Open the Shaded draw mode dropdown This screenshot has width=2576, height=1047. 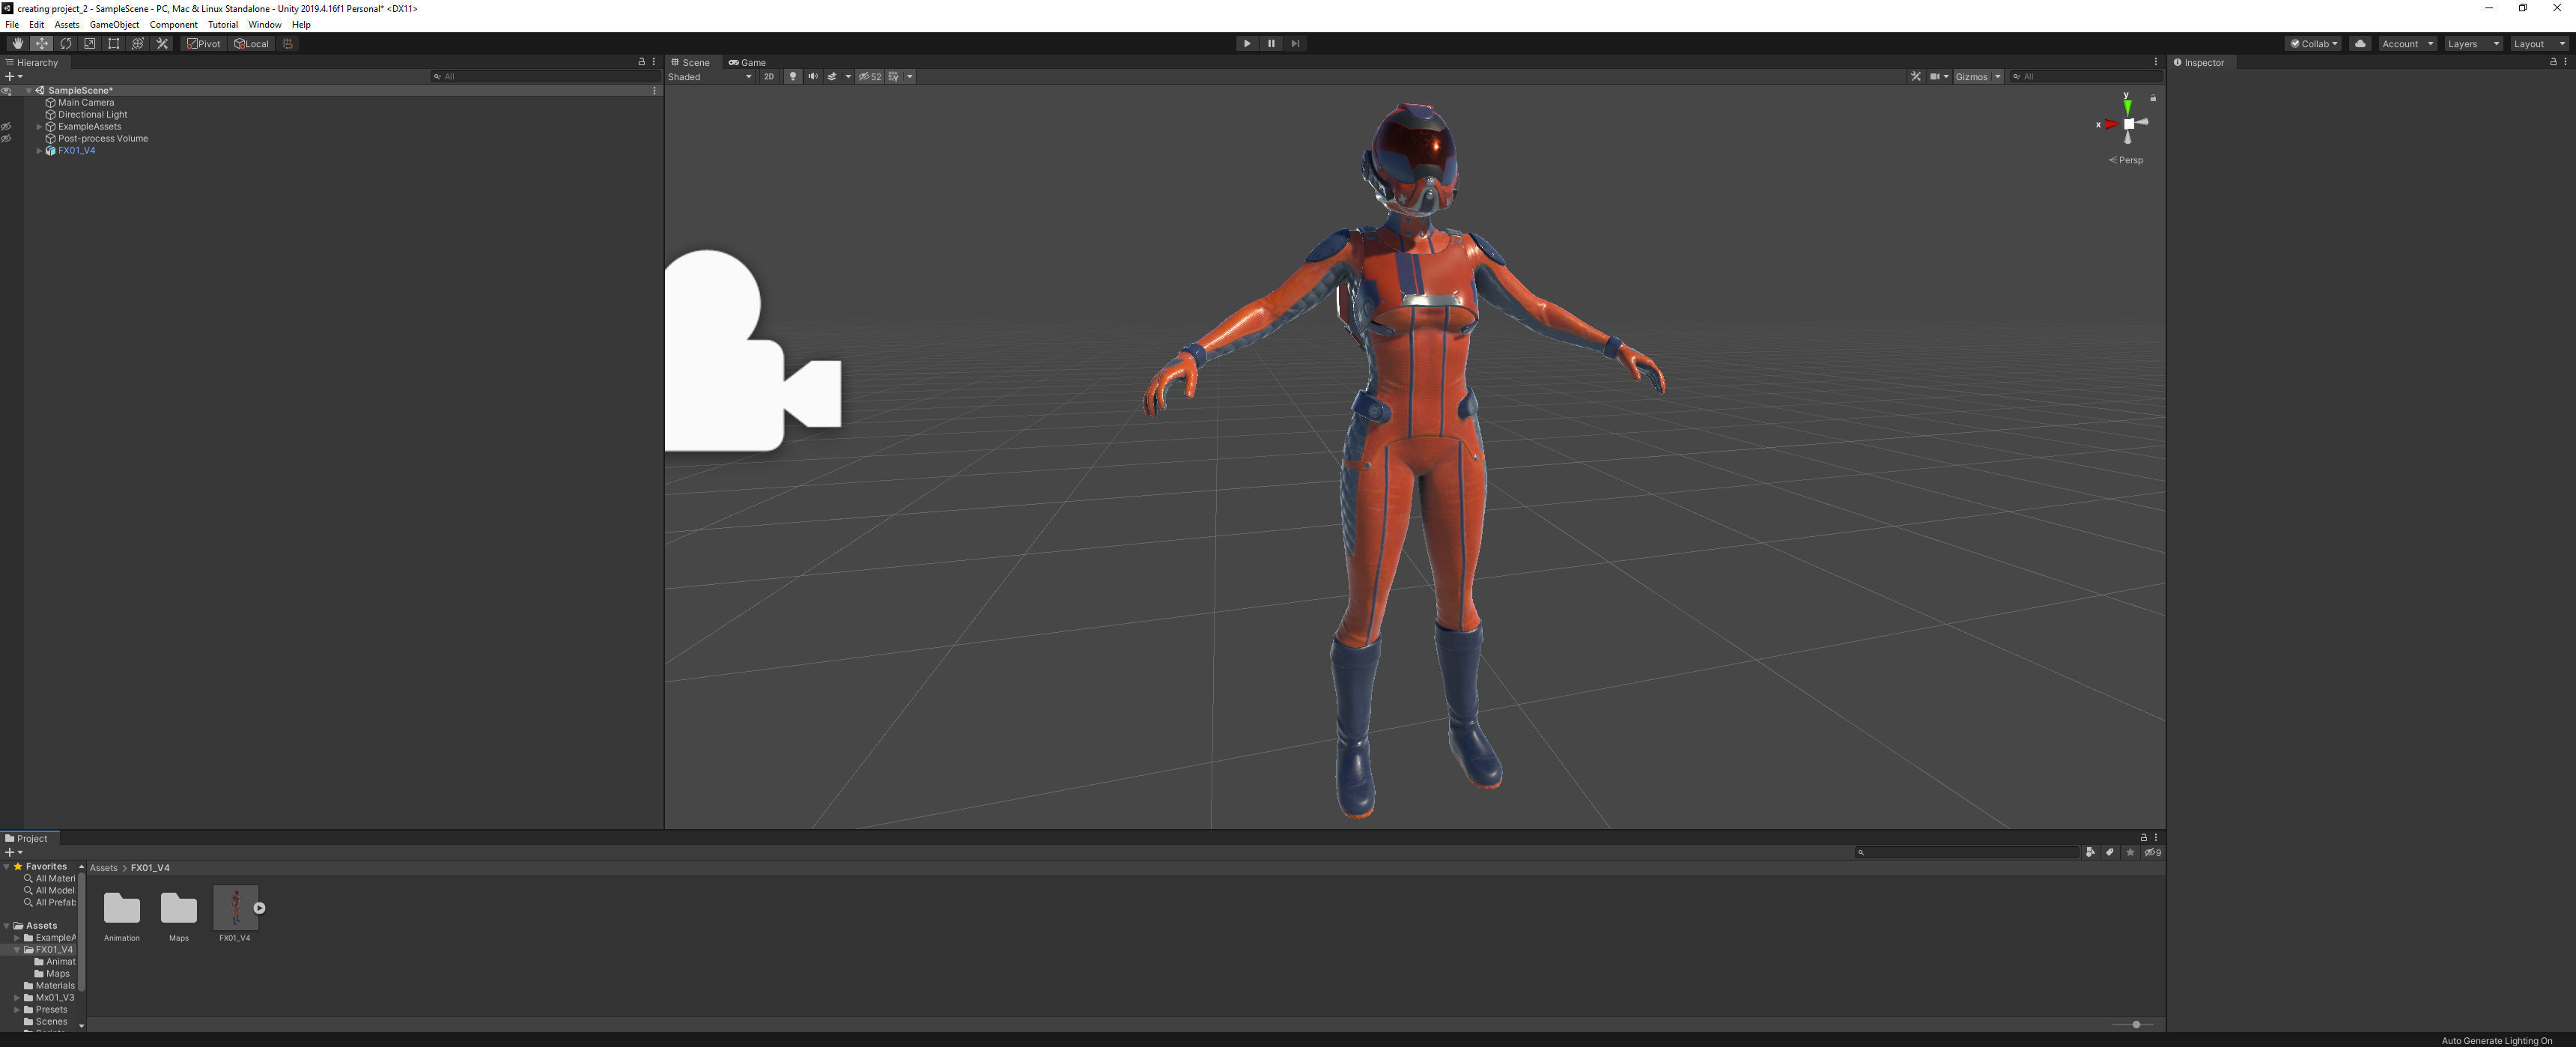coord(710,77)
